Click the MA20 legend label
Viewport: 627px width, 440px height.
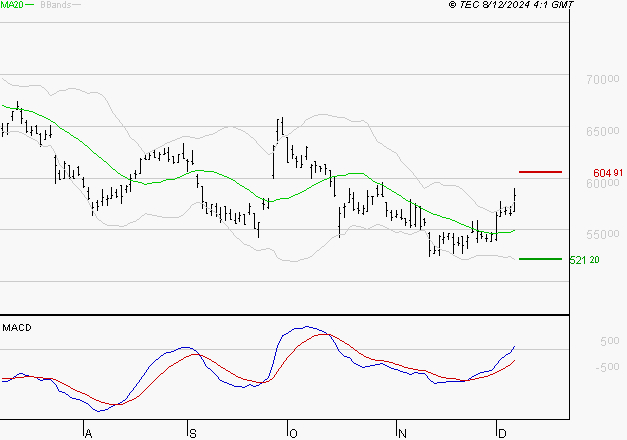tap(12, 5)
